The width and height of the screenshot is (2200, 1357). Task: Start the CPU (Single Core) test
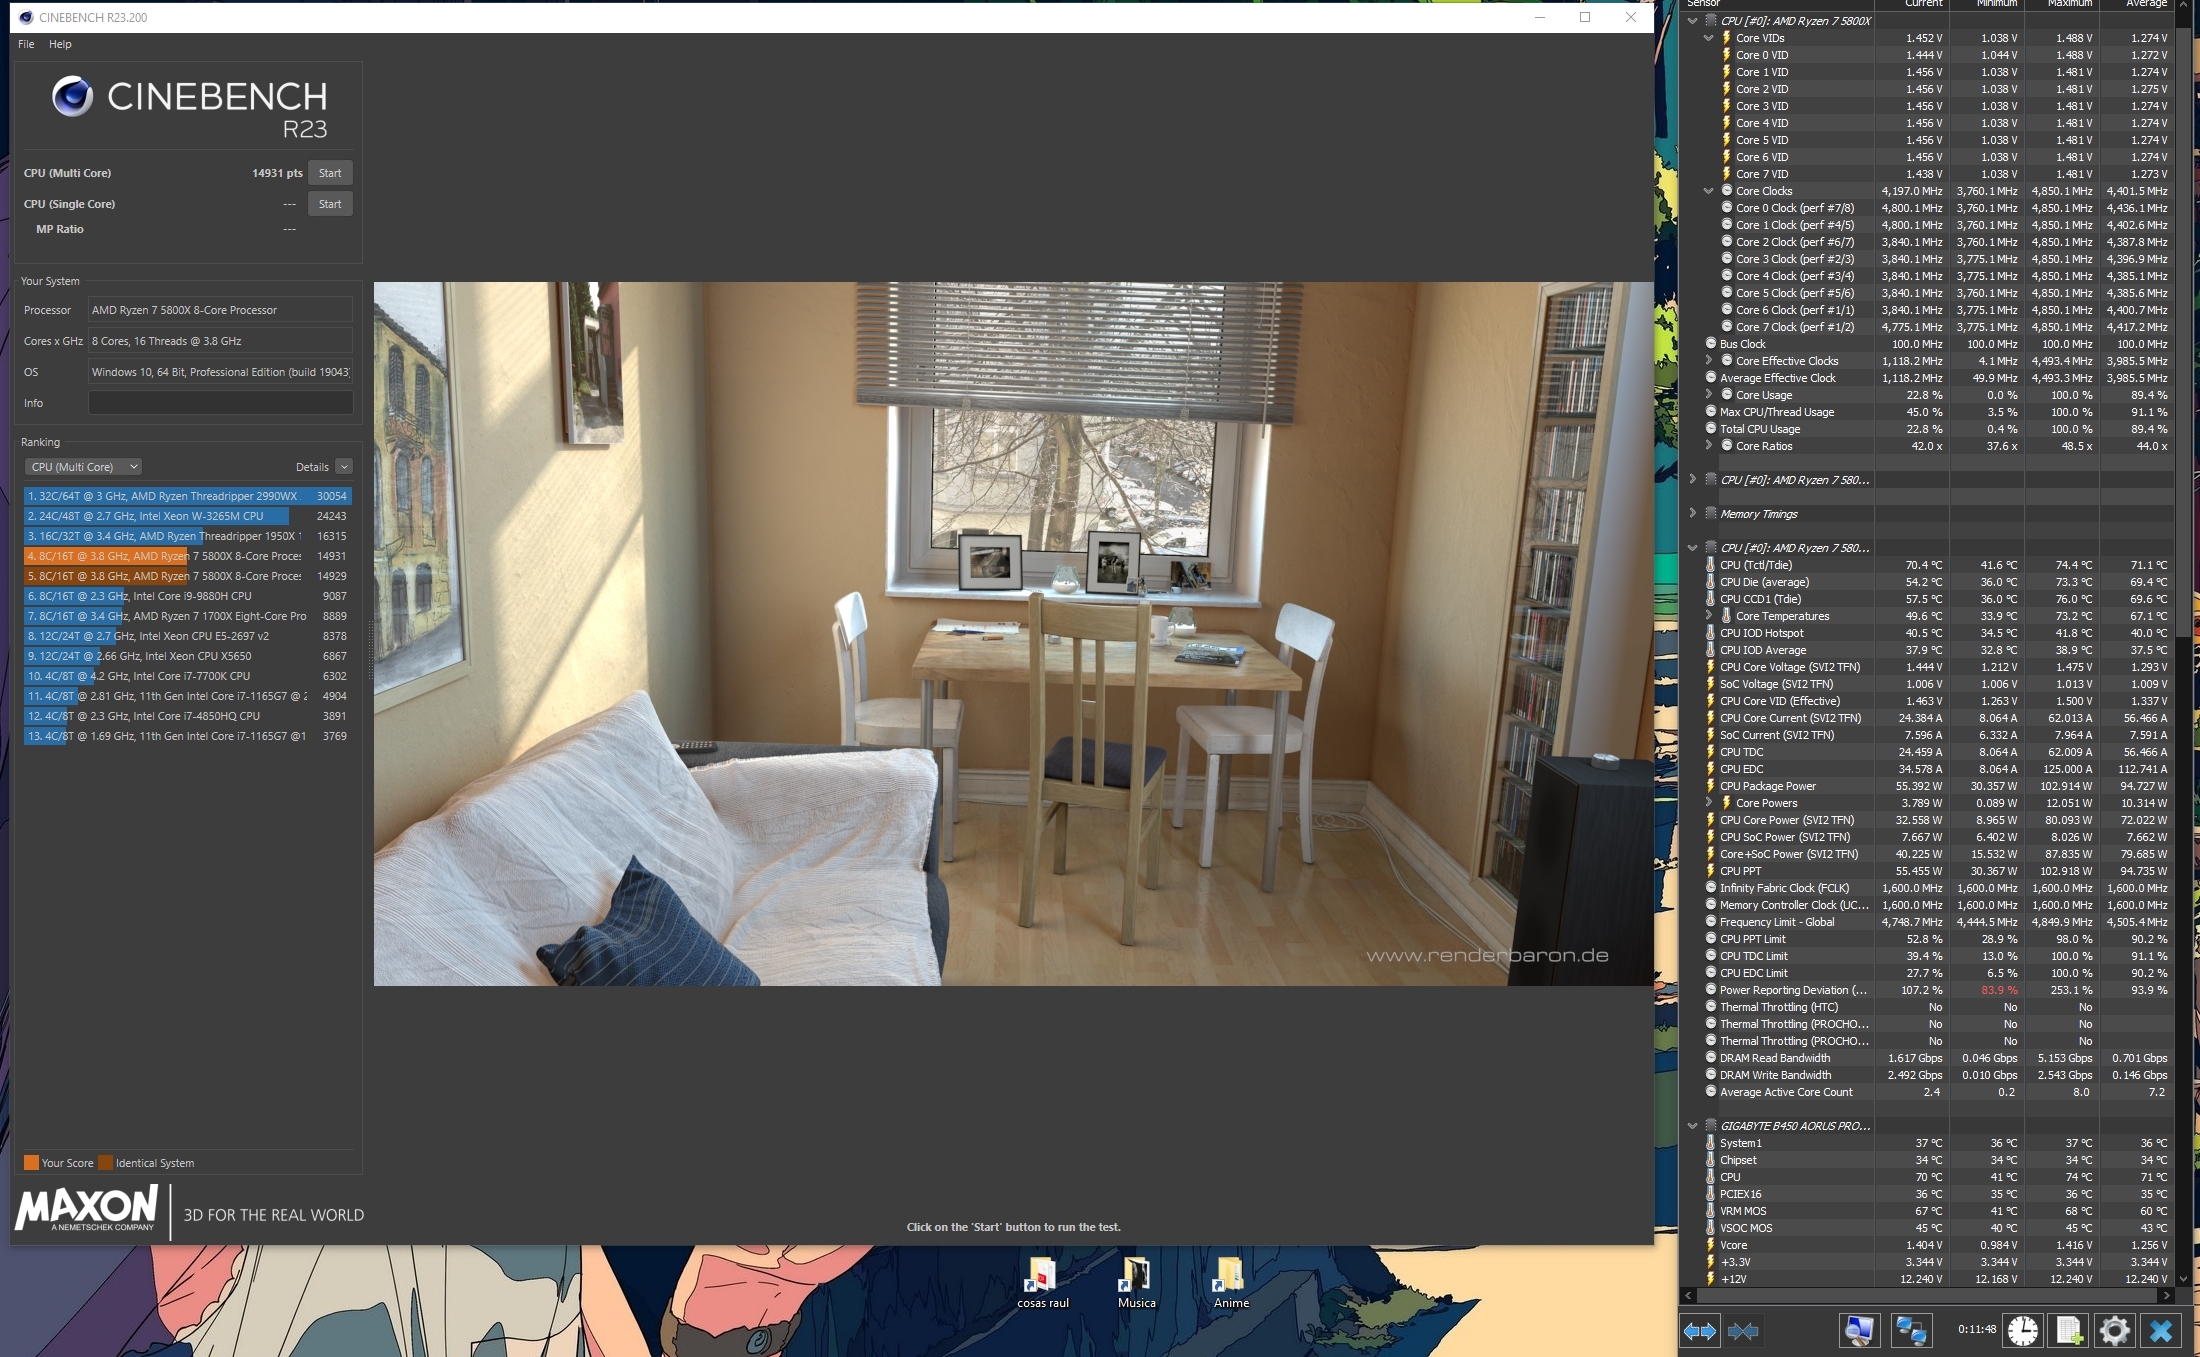[x=330, y=204]
